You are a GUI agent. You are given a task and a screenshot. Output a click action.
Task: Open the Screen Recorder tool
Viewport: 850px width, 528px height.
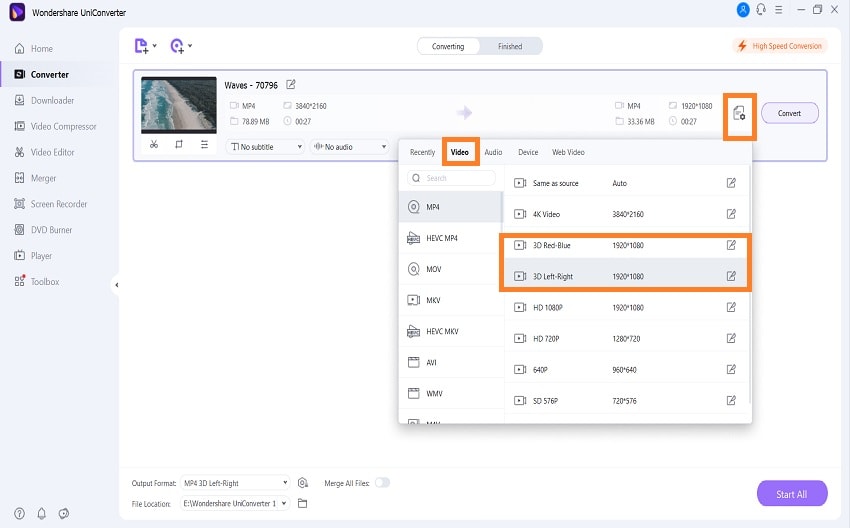point(50,204)
